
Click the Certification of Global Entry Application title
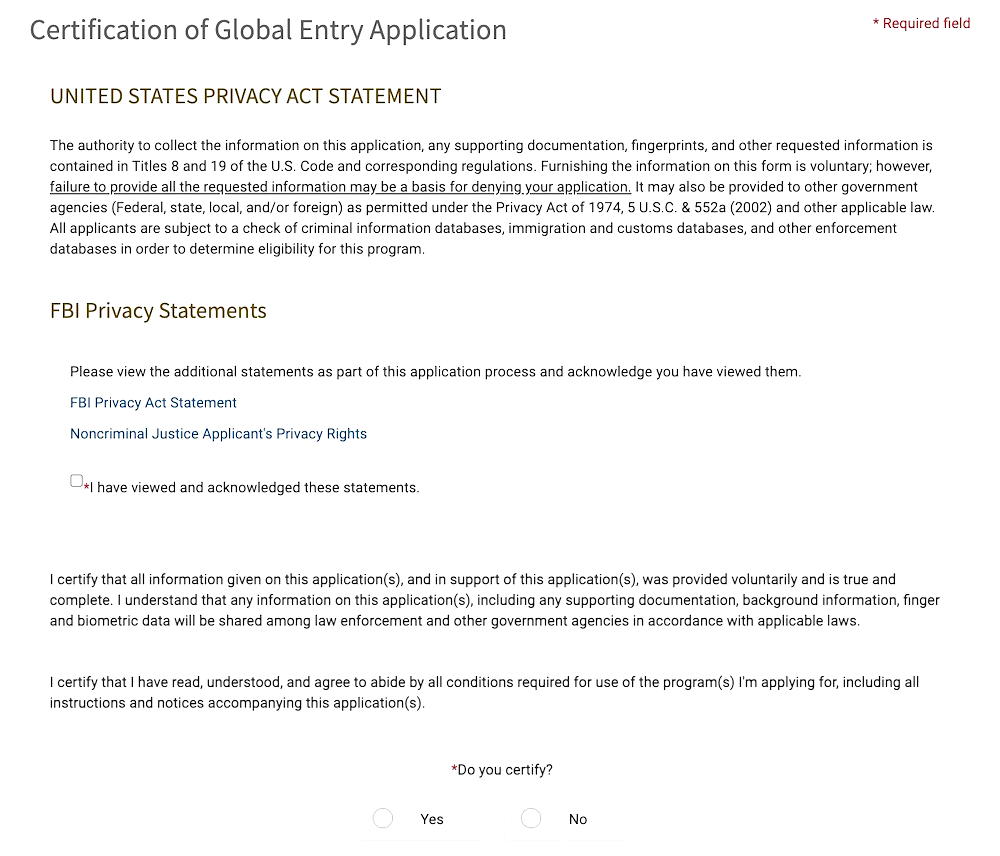(269, 30)
